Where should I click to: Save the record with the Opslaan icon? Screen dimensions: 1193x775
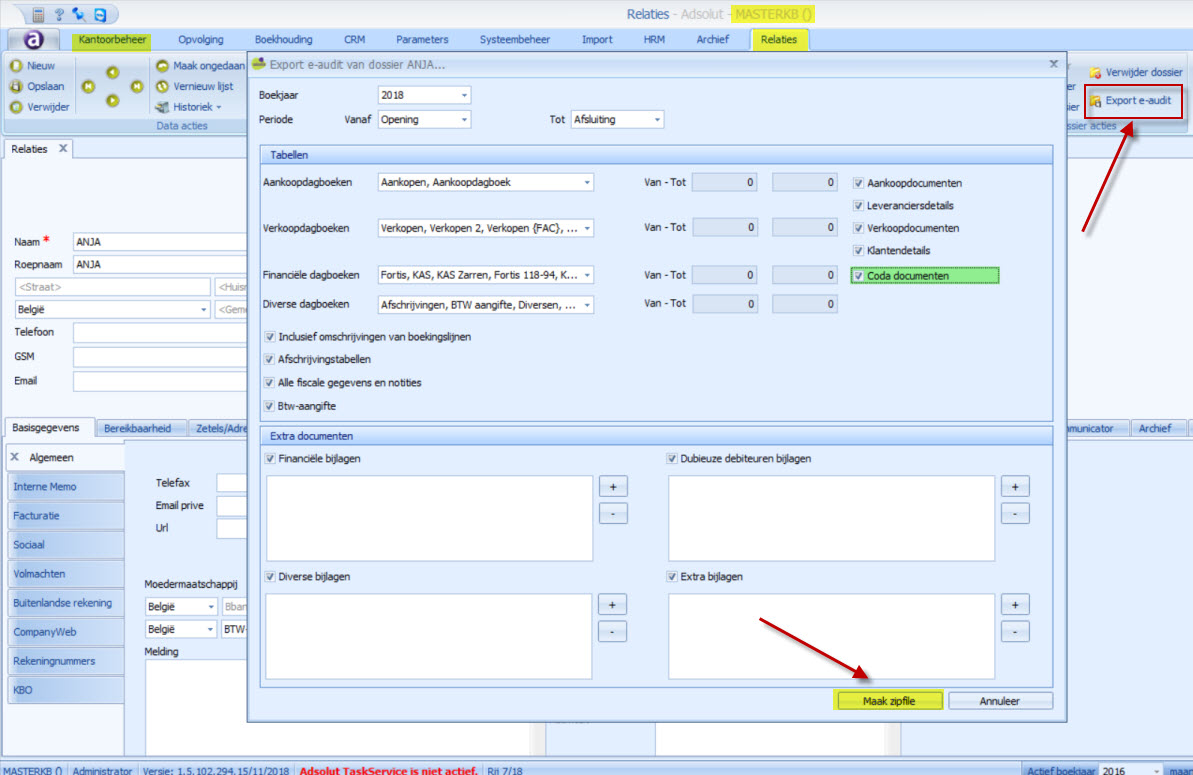(x=16, y=86)
